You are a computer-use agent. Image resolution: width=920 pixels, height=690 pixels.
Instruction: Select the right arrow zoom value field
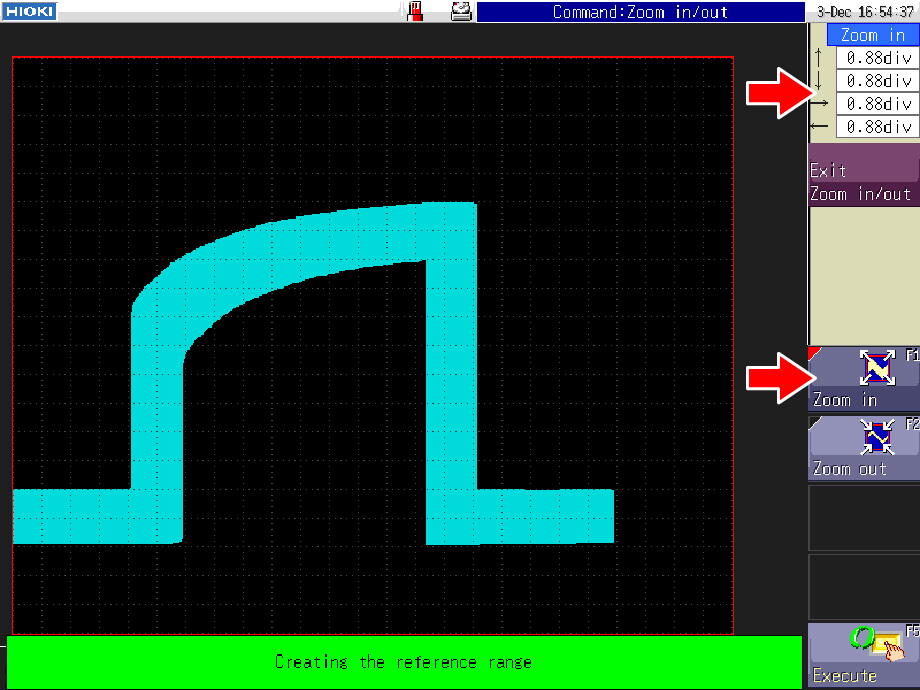(x=877, y=104)
